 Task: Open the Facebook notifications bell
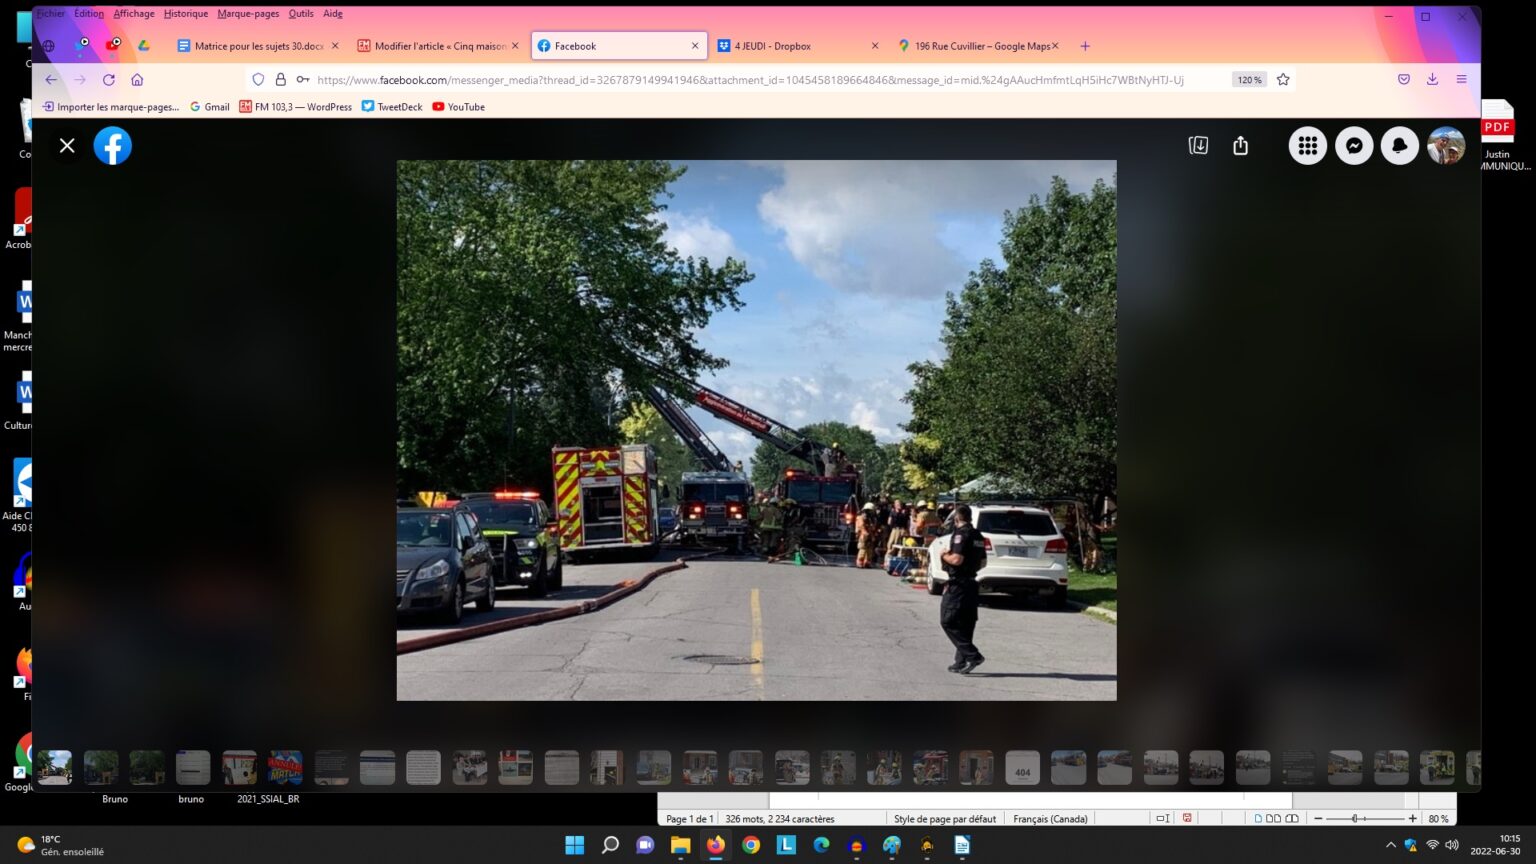pos(1399,146)
